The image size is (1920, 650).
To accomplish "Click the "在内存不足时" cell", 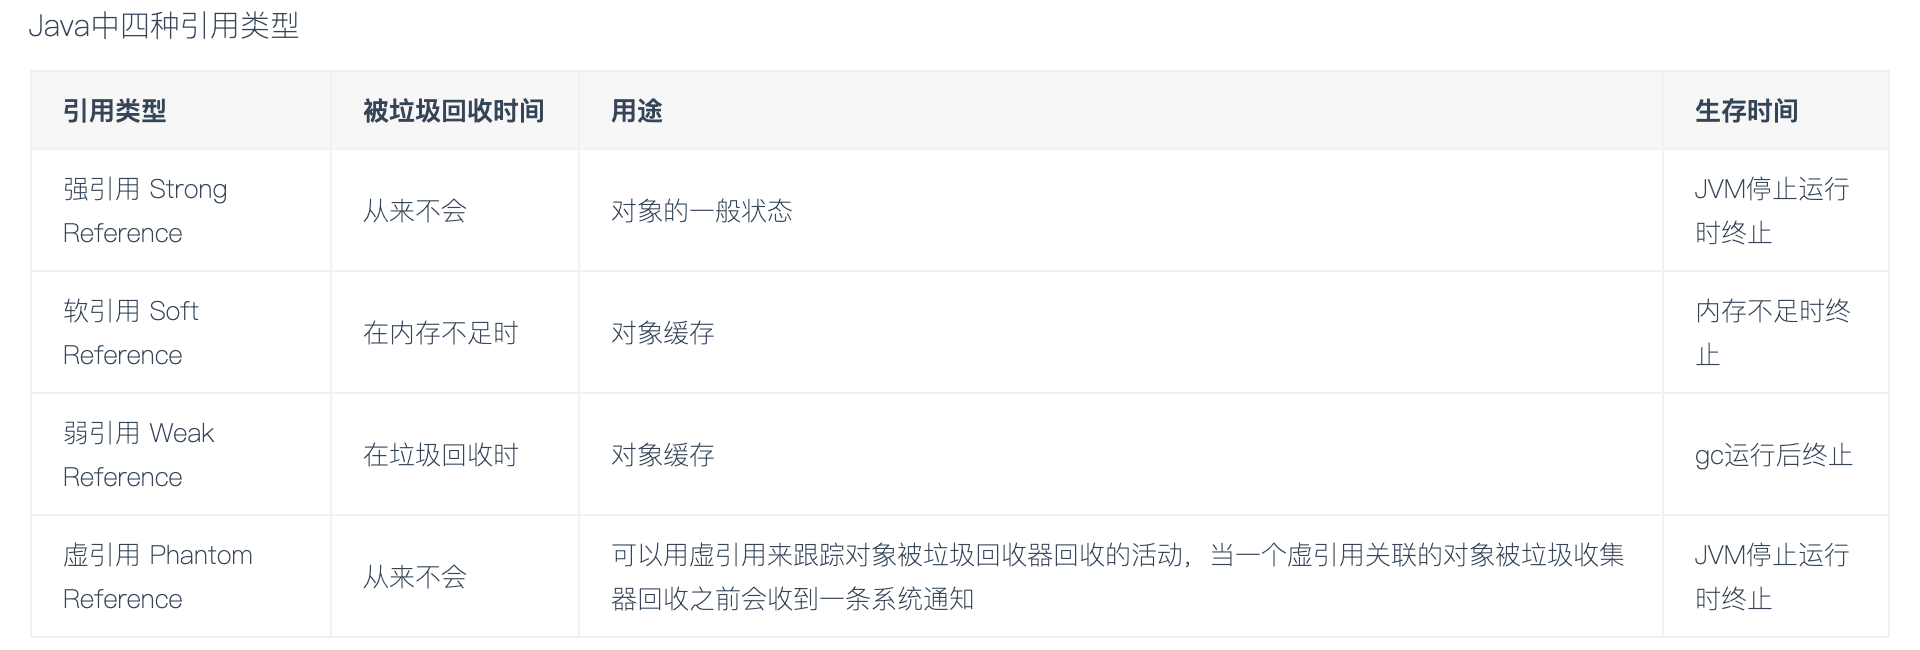I will [x=441, y=333].
